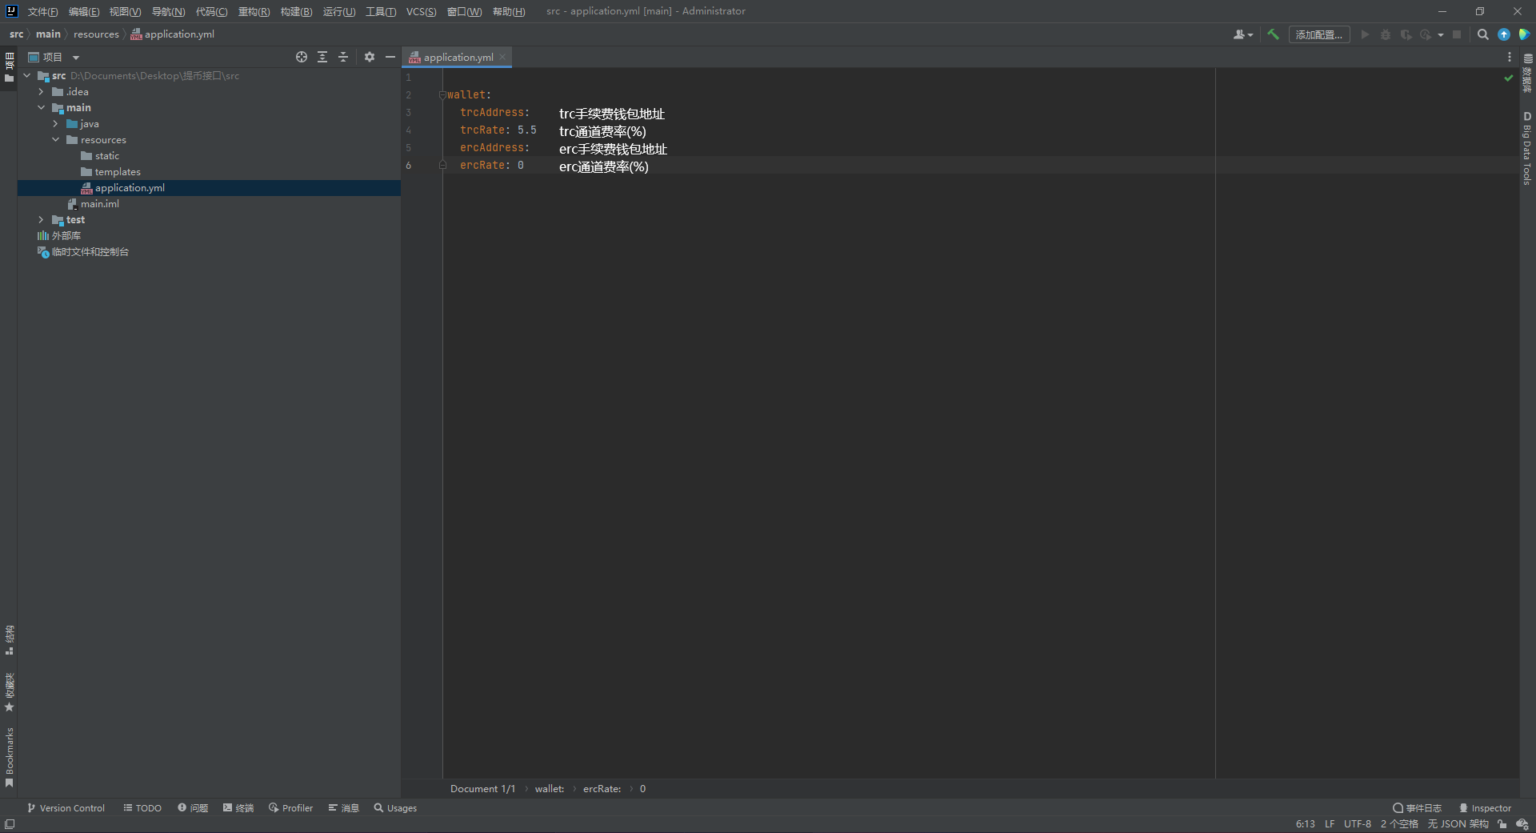Collapse all items in project tree
This screenshot has height=833, width=1536.
coord(343,57)
